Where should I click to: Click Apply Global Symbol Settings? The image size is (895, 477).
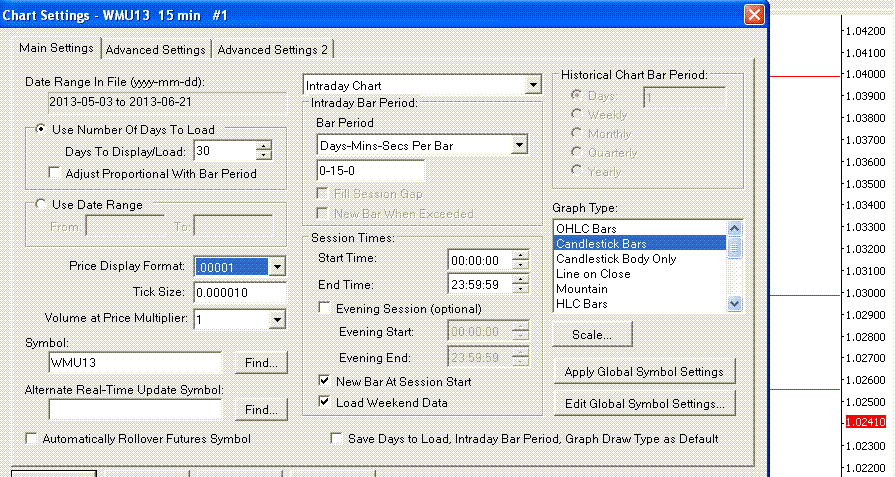click(x=644, y=372)
